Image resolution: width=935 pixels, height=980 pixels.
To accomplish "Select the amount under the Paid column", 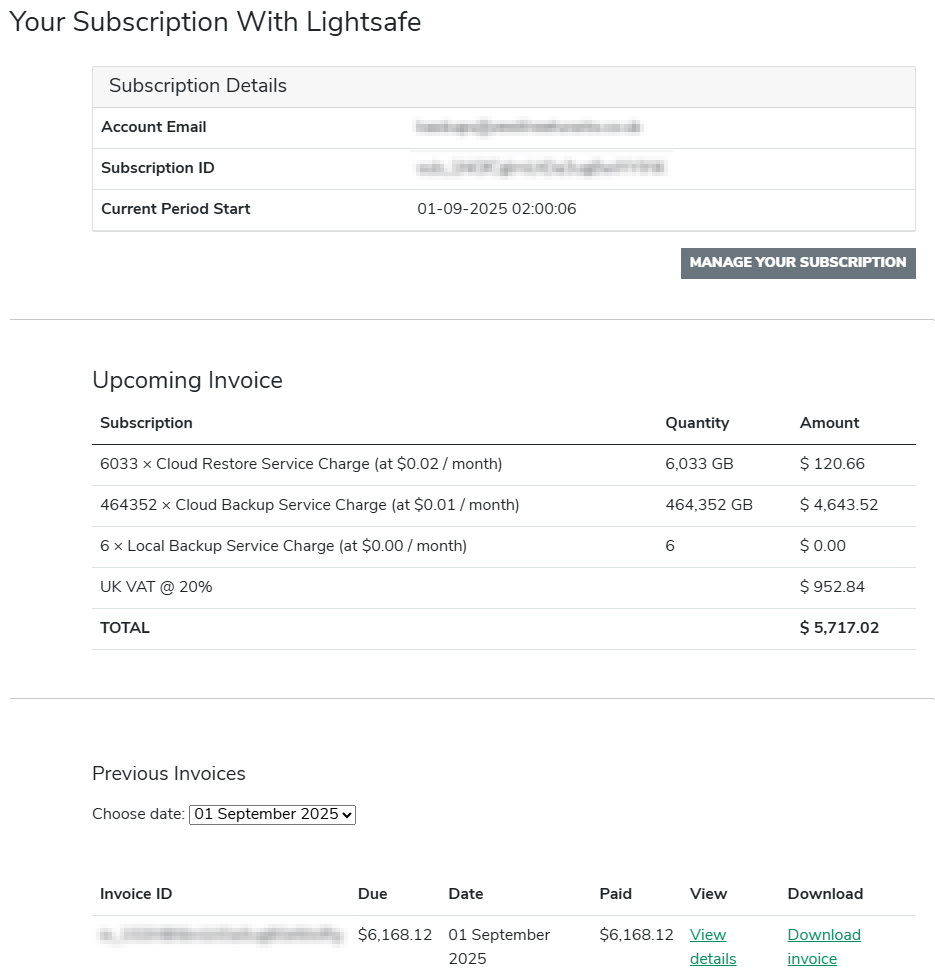I will (636, 935).
